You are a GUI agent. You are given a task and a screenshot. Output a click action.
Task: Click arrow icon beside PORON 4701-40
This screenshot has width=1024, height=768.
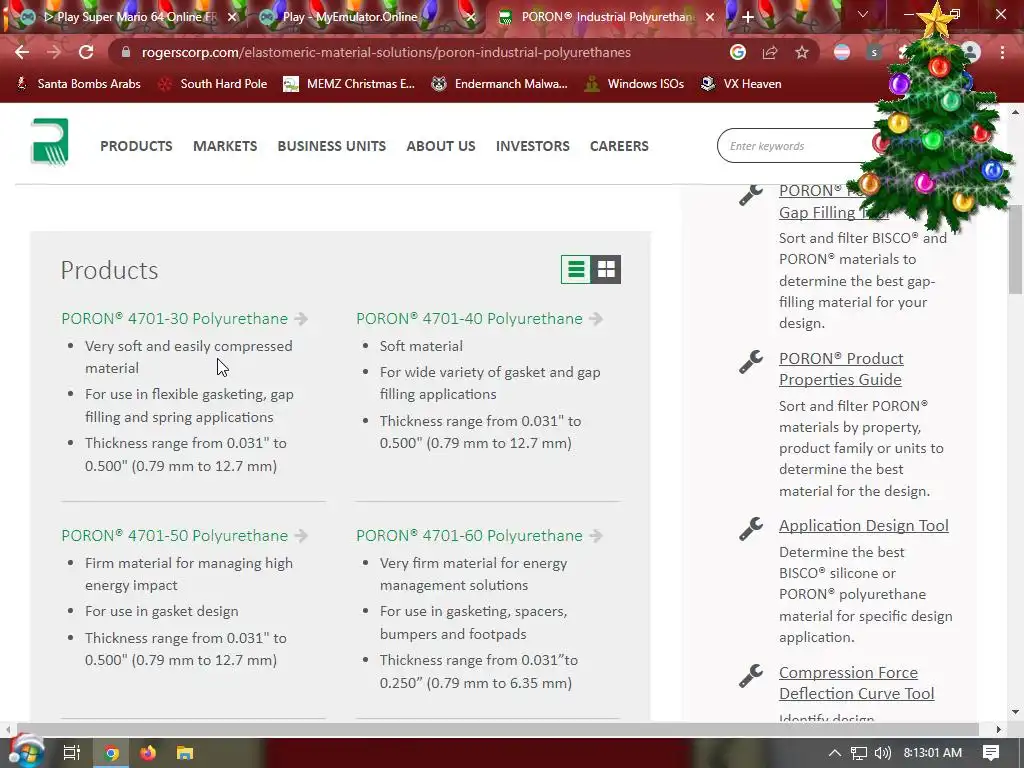[596, 319]
